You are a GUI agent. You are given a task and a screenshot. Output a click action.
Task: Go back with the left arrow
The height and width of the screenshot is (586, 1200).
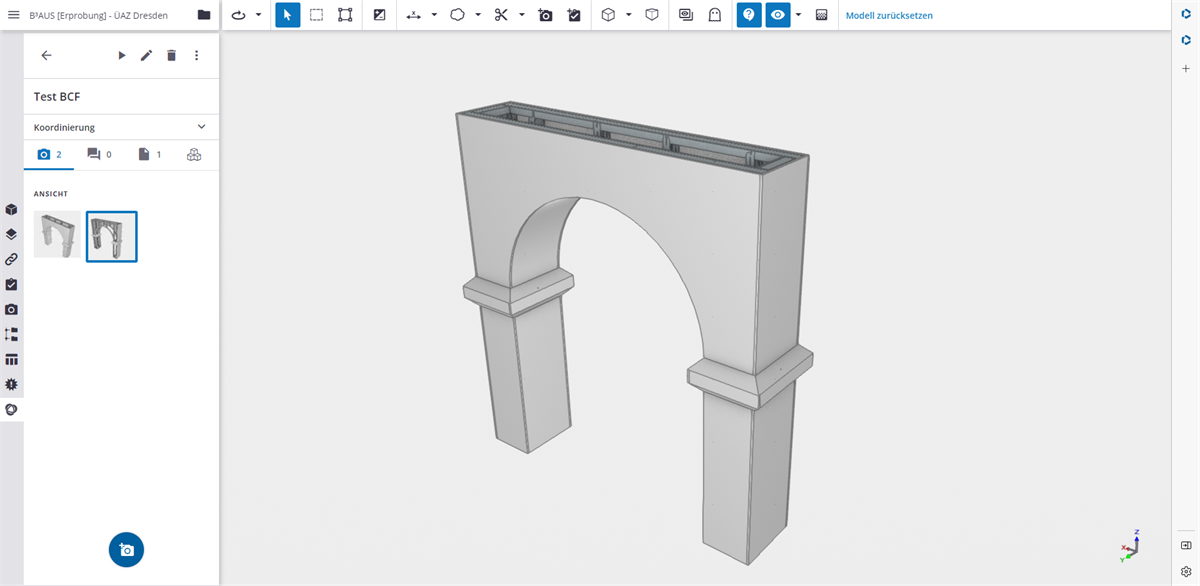46,56
